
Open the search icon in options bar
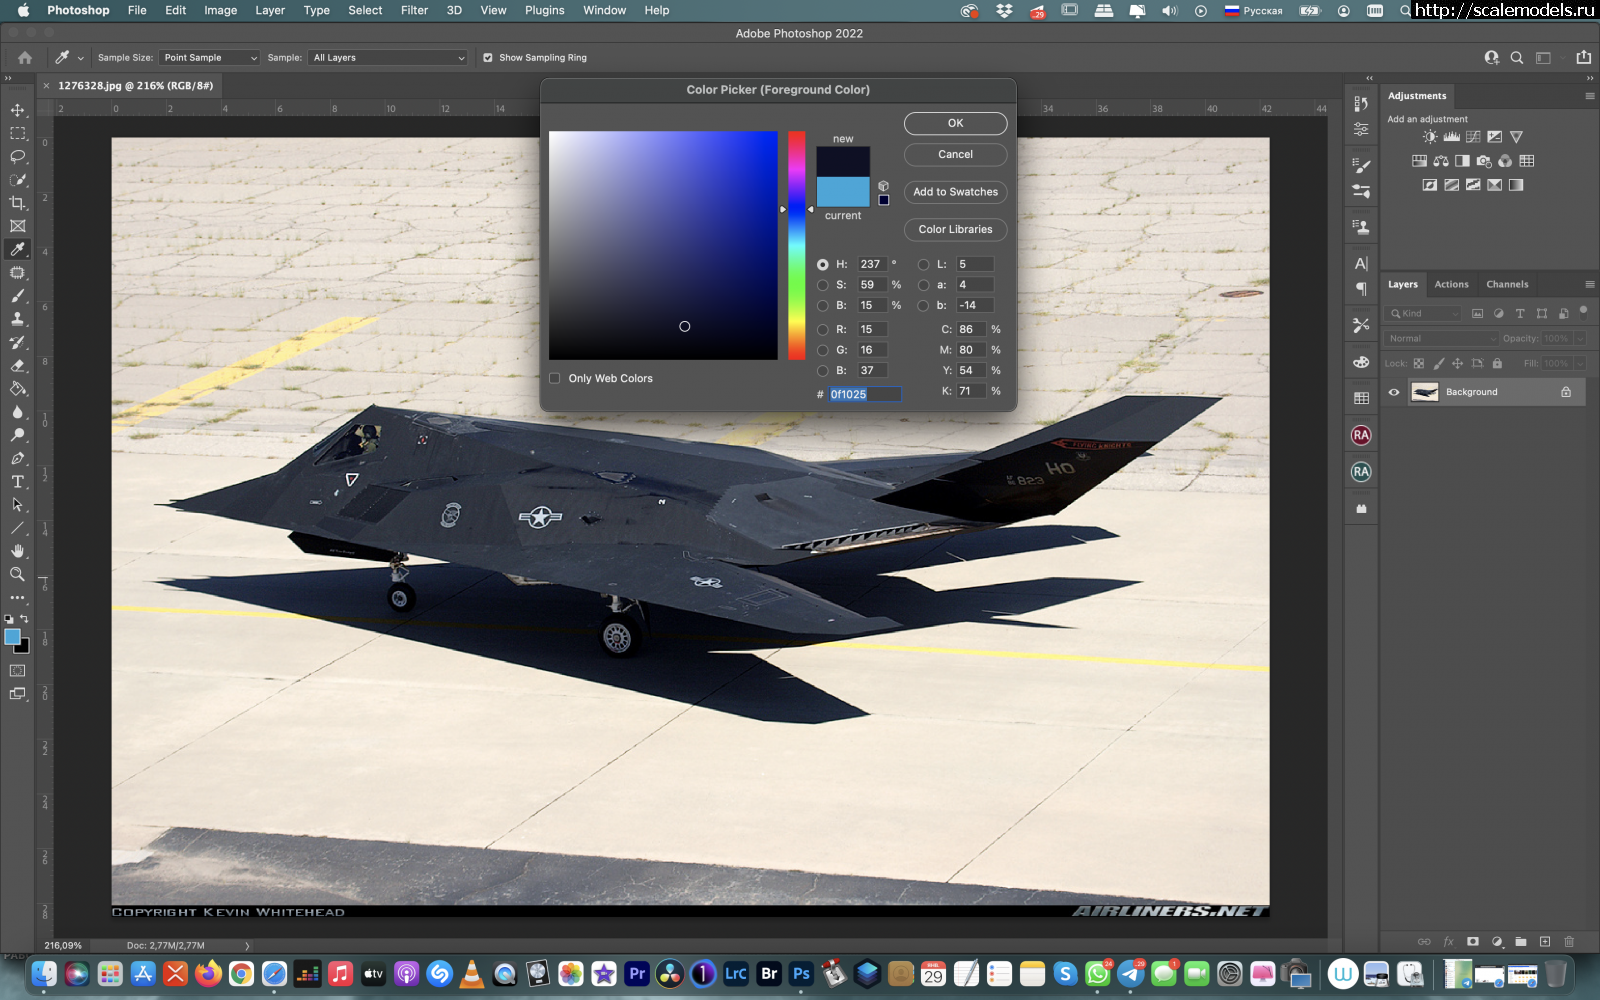coord(1517,58)
